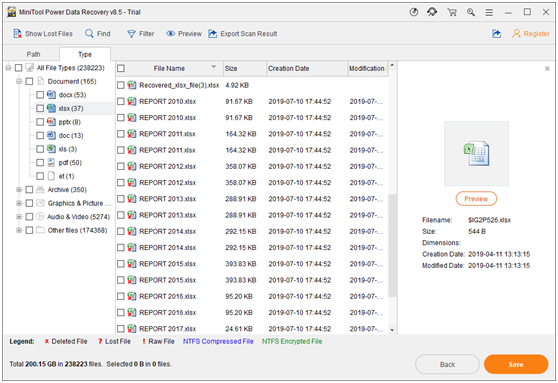Open the hamburger menu icon
558x383 pixels.
tap(489, 12)
